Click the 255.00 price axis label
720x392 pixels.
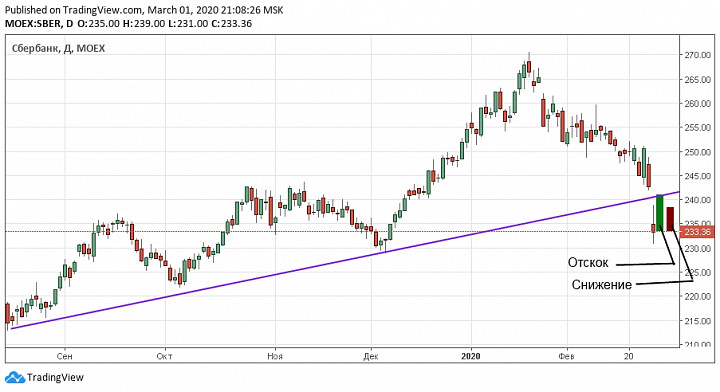pos(698,128)
